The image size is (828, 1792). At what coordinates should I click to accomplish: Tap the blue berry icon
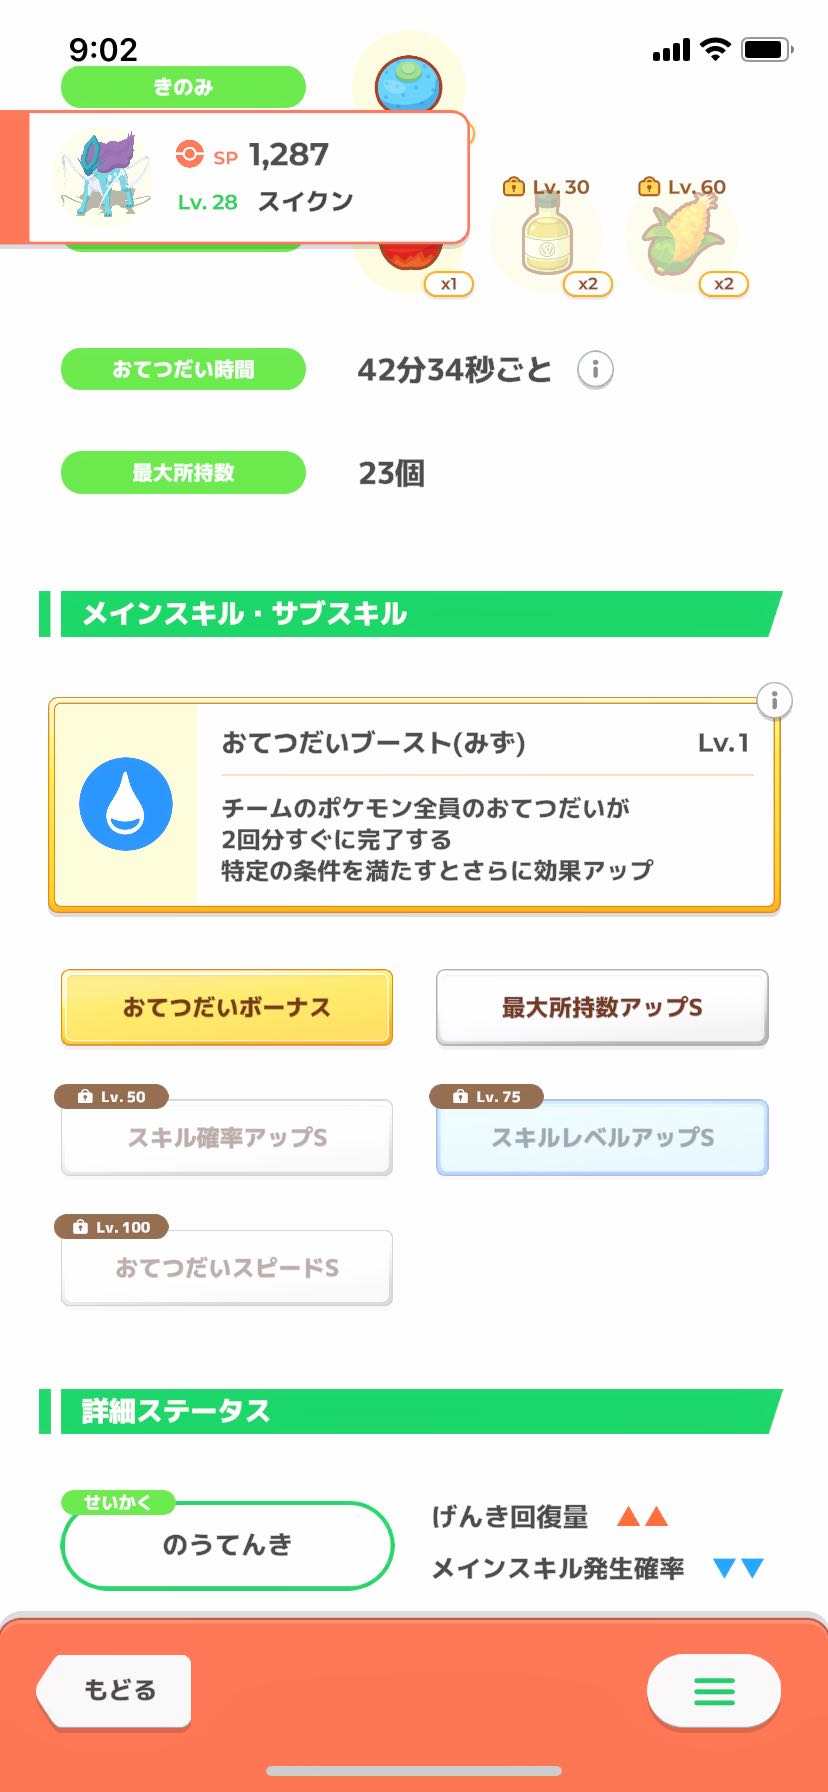coord(408,82)
